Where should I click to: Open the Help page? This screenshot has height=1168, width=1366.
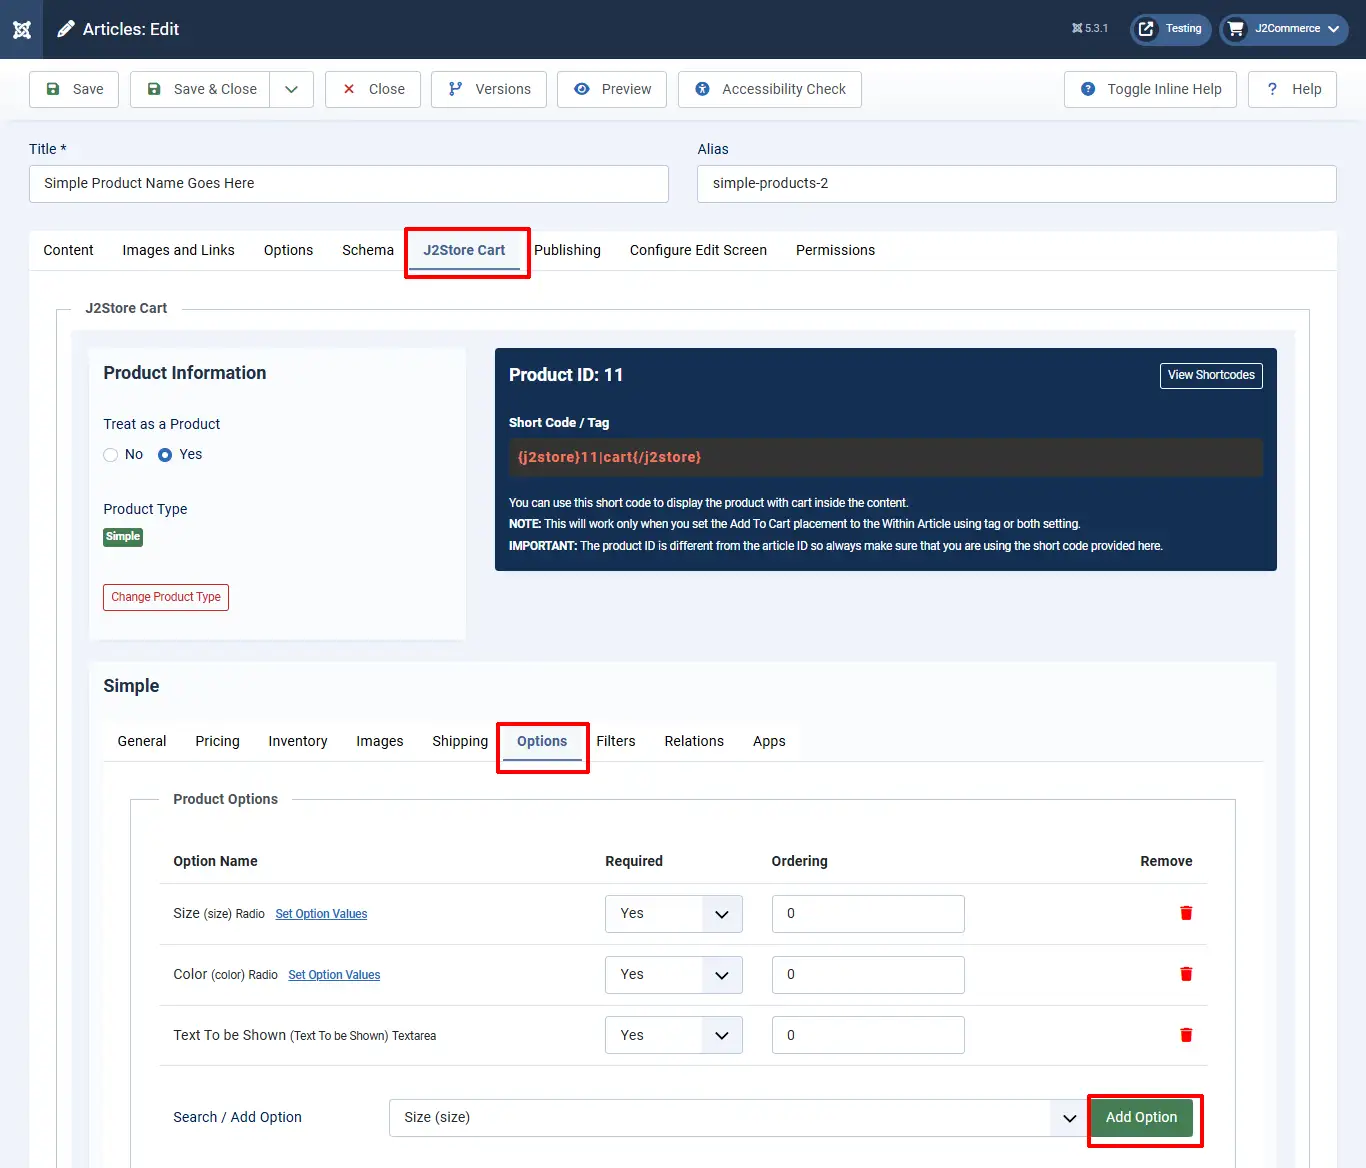pyautogui.click(x=1292, y=89)
